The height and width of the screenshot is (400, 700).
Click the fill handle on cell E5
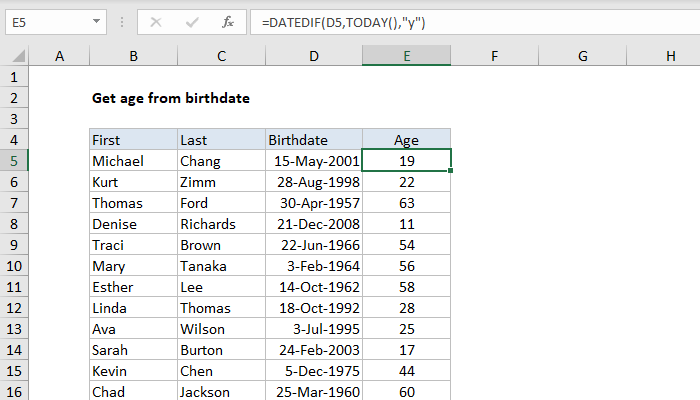pyautogui.click(x=451, y=171)
